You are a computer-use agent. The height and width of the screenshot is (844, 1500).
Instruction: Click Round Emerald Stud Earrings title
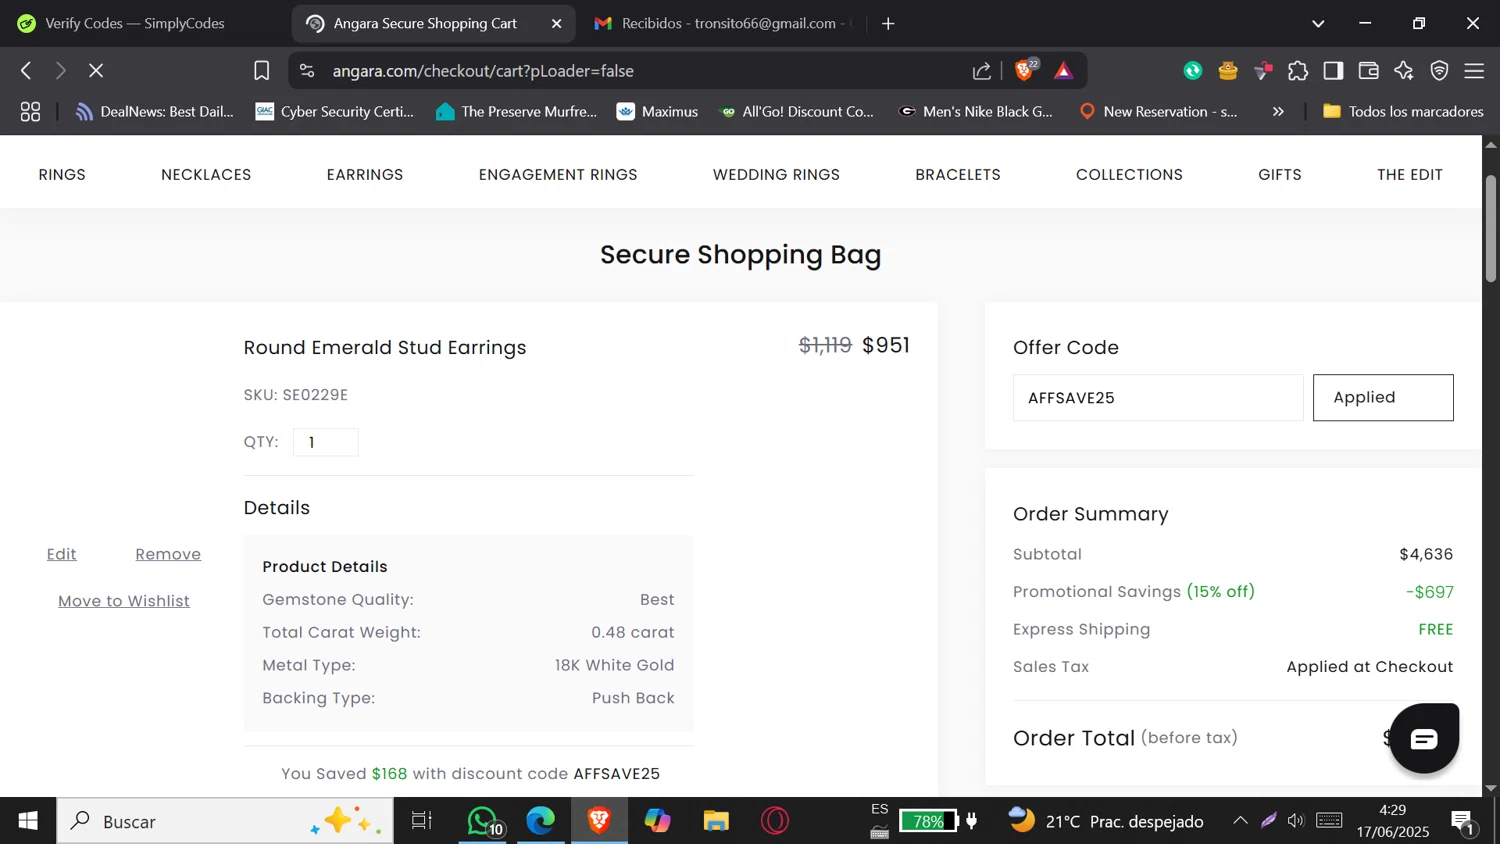(385, 348)
